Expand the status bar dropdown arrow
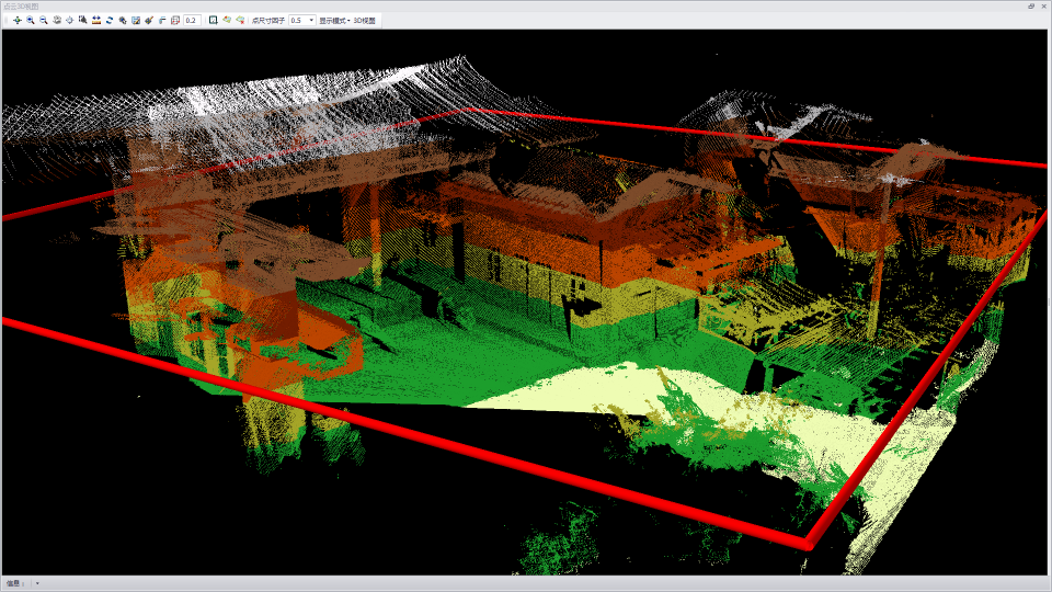Viewport: 1052px width, 592px height. point(37,583)
